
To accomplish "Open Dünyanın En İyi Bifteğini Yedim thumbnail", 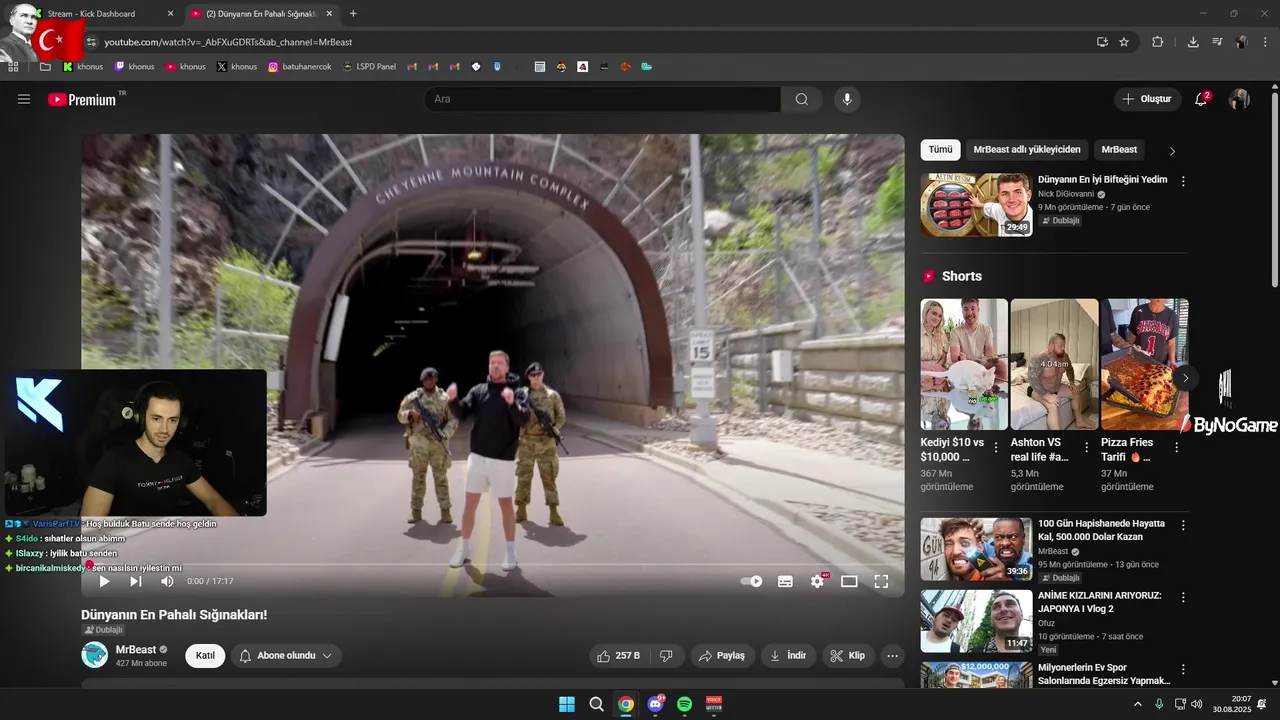I will click(x=976, y=205).
